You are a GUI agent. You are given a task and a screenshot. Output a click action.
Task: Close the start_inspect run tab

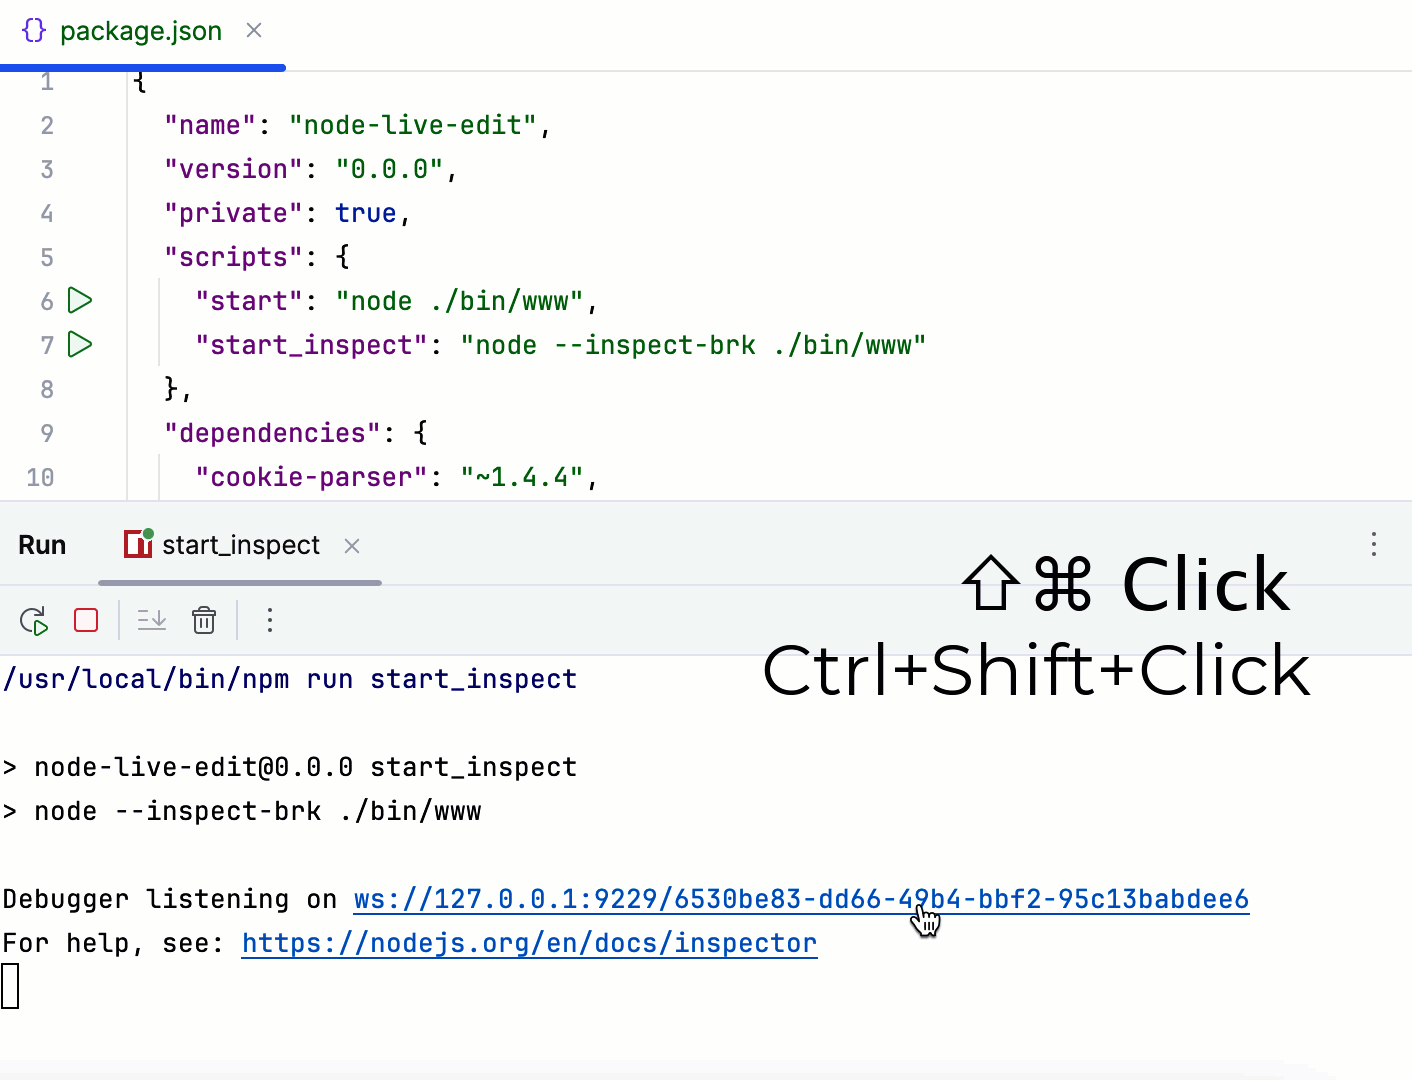coord(351,546)
